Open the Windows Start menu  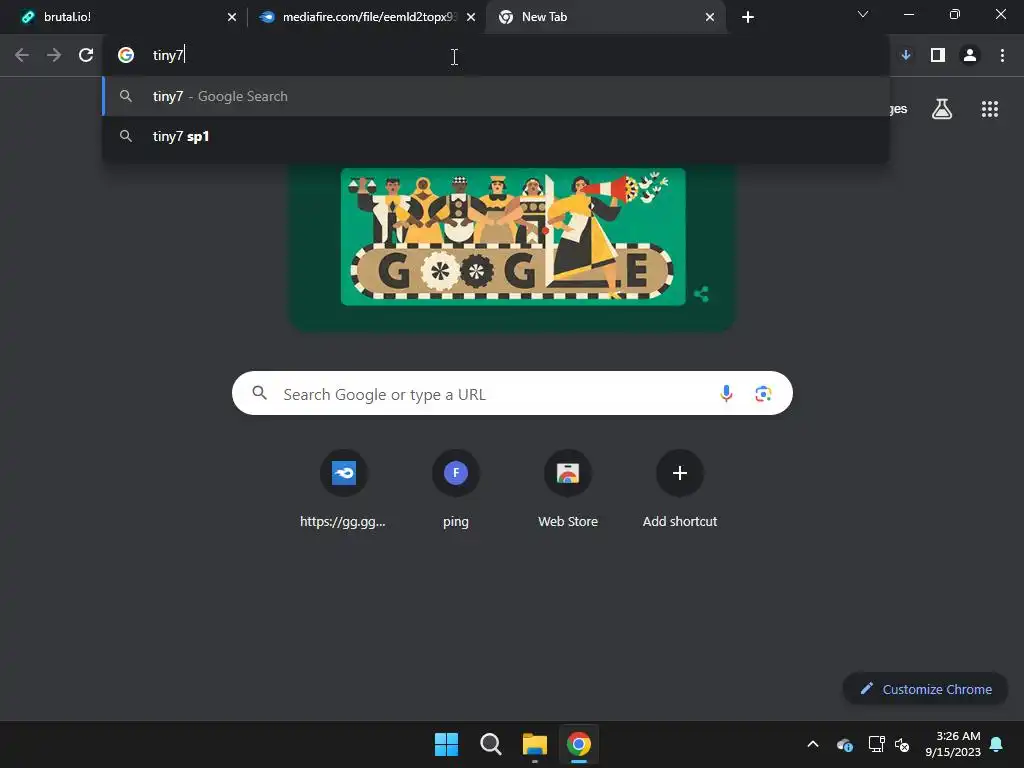pos(447,744)
